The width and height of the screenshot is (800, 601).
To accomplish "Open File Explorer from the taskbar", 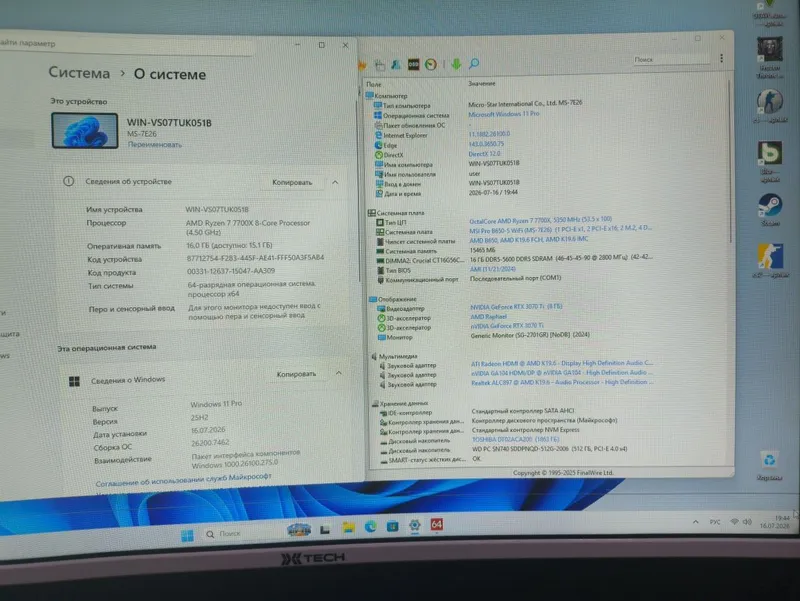I will point(348,528).
